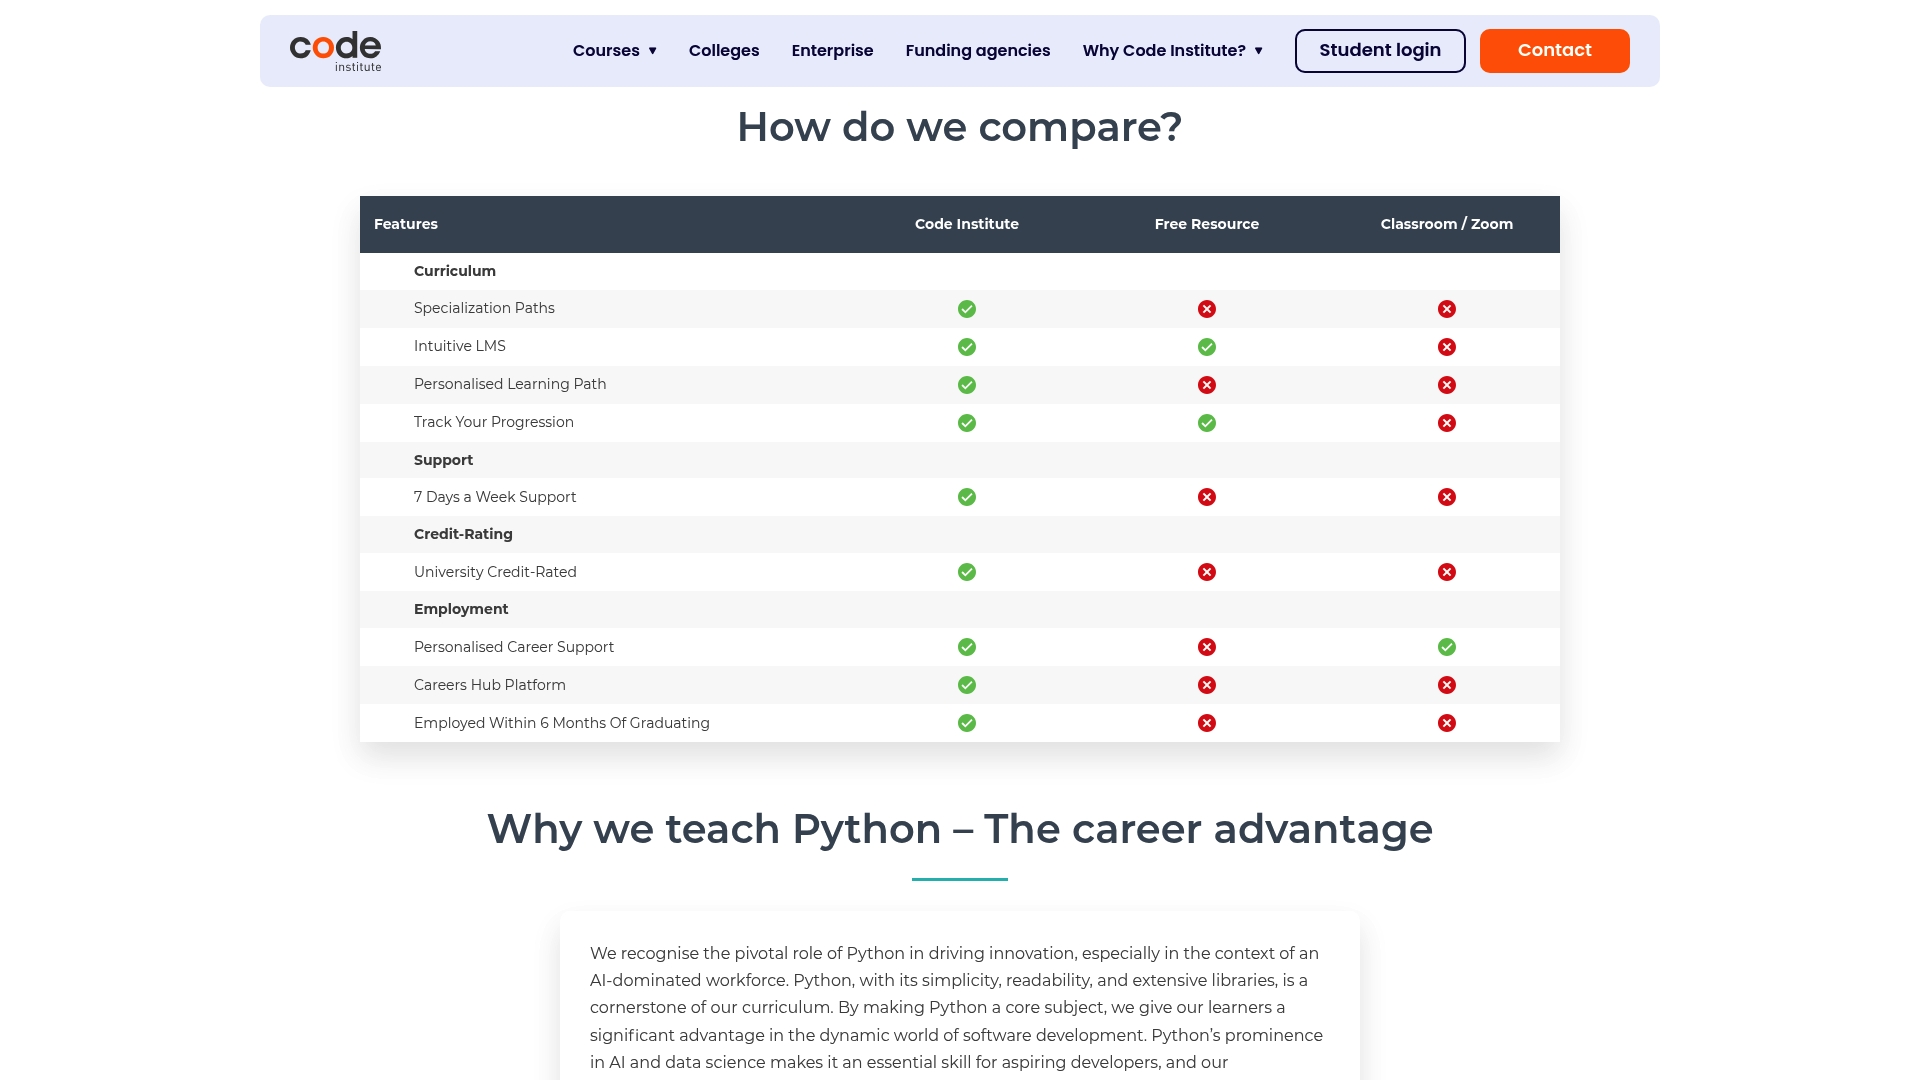Open the Funding agencies nav item
Screen dimensions: 1920x1080
pos(978,51)
